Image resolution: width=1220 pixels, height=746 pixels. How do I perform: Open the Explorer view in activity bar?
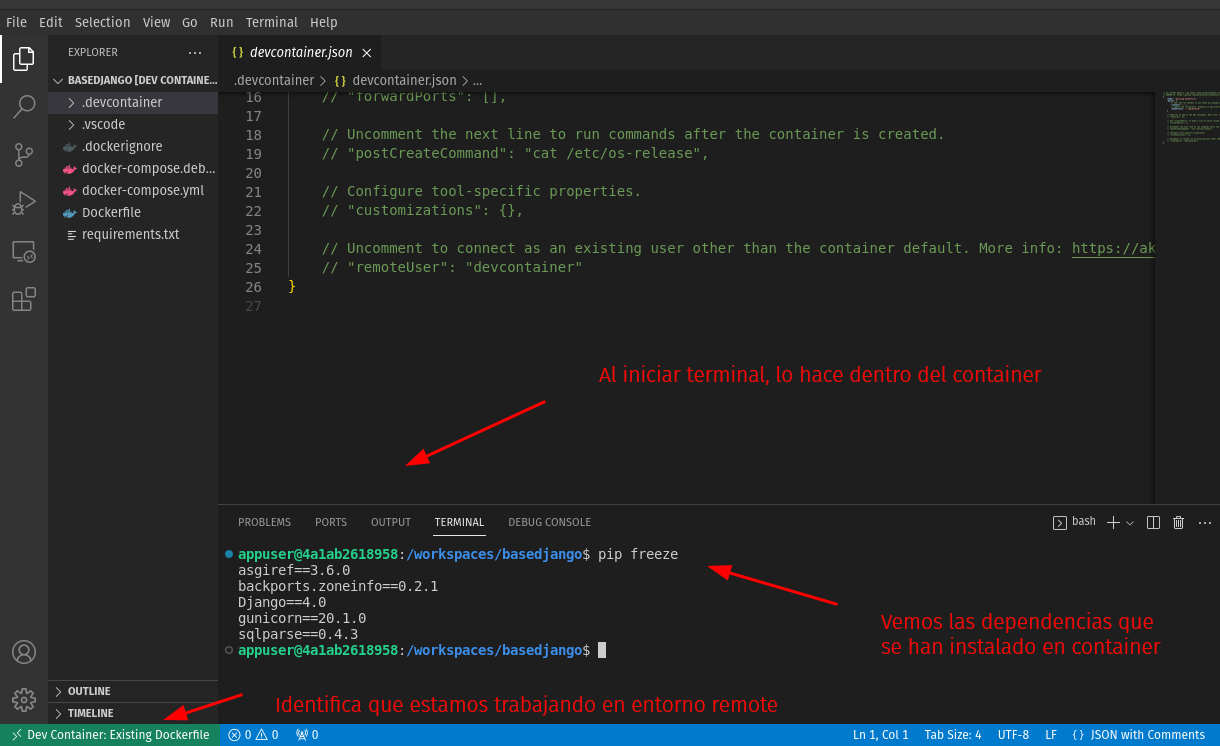[x=24, y=59]
